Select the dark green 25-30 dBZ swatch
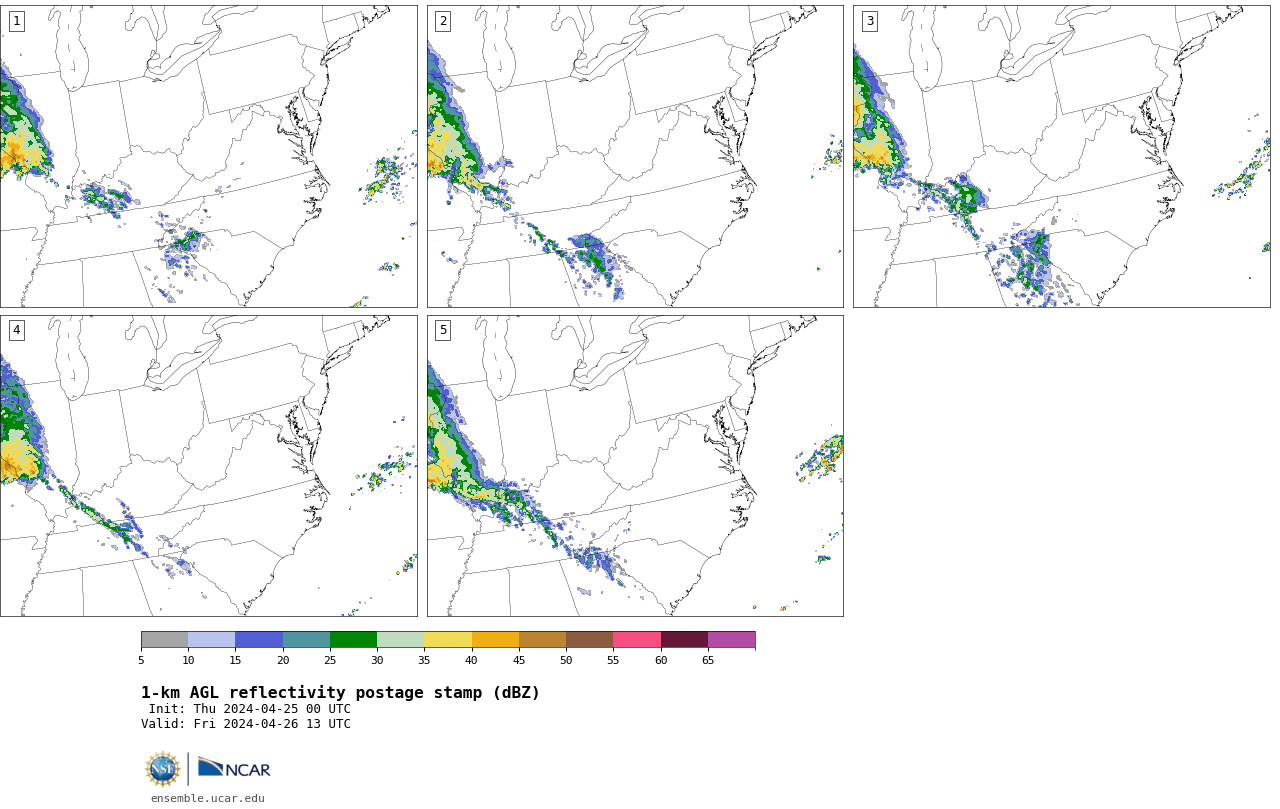Viewport: 1280px width, 809px height. click(353, 640)
